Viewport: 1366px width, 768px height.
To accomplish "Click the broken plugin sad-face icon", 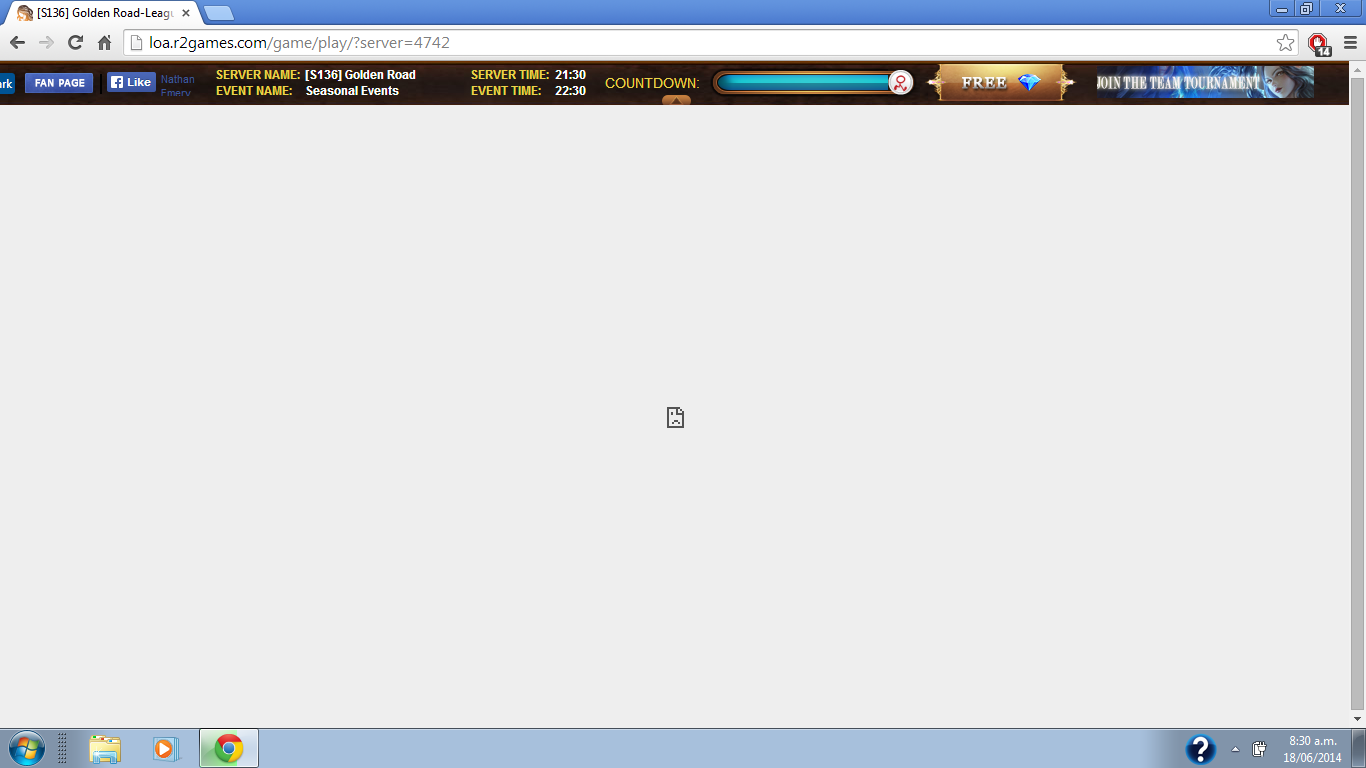I will coord(676,417).
